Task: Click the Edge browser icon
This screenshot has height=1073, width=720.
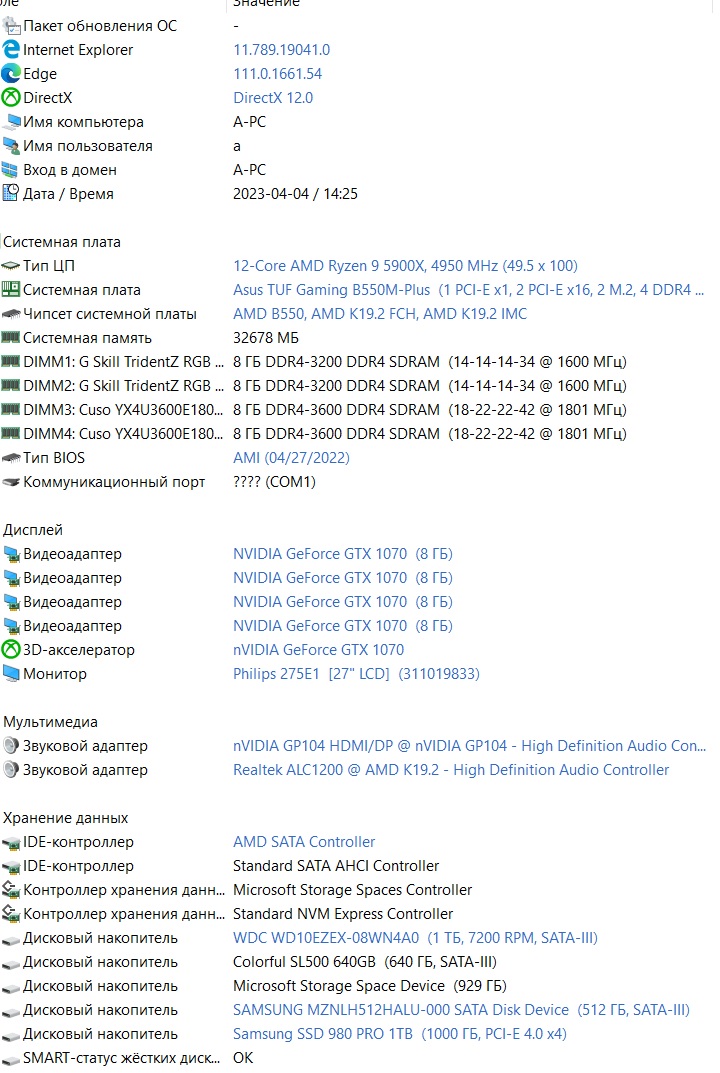Action: coord(11,74)
